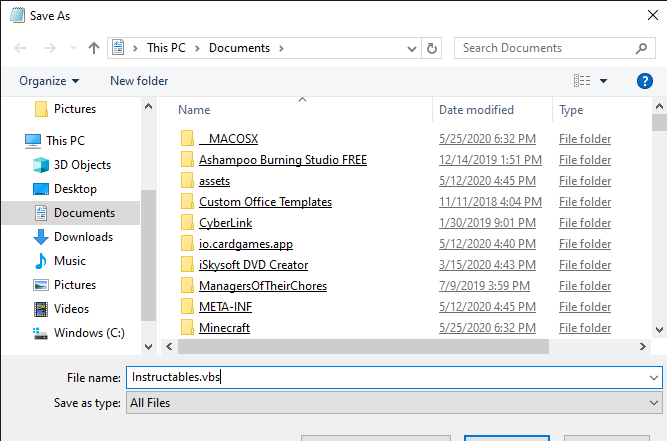Open the Organize menu

[49, 81]
